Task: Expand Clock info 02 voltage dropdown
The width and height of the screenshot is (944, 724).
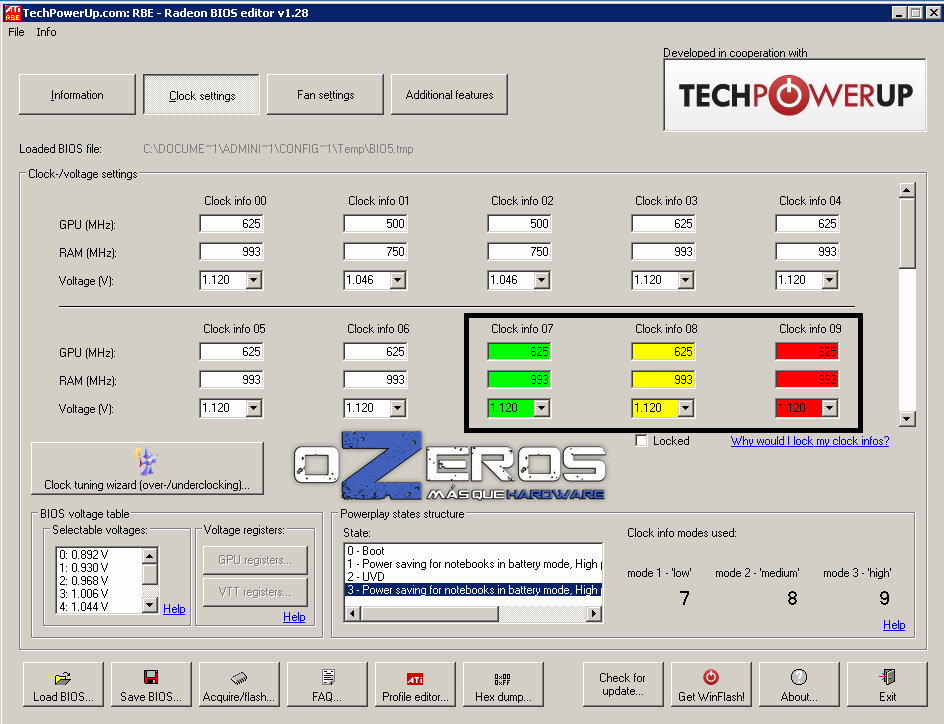Action: point(542,280)
